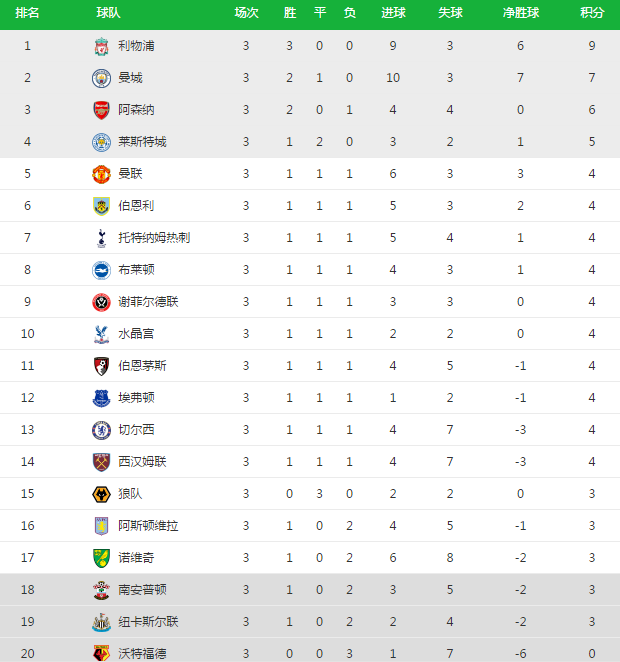Open the Arsenal club badge

click(x=101, y=110)
